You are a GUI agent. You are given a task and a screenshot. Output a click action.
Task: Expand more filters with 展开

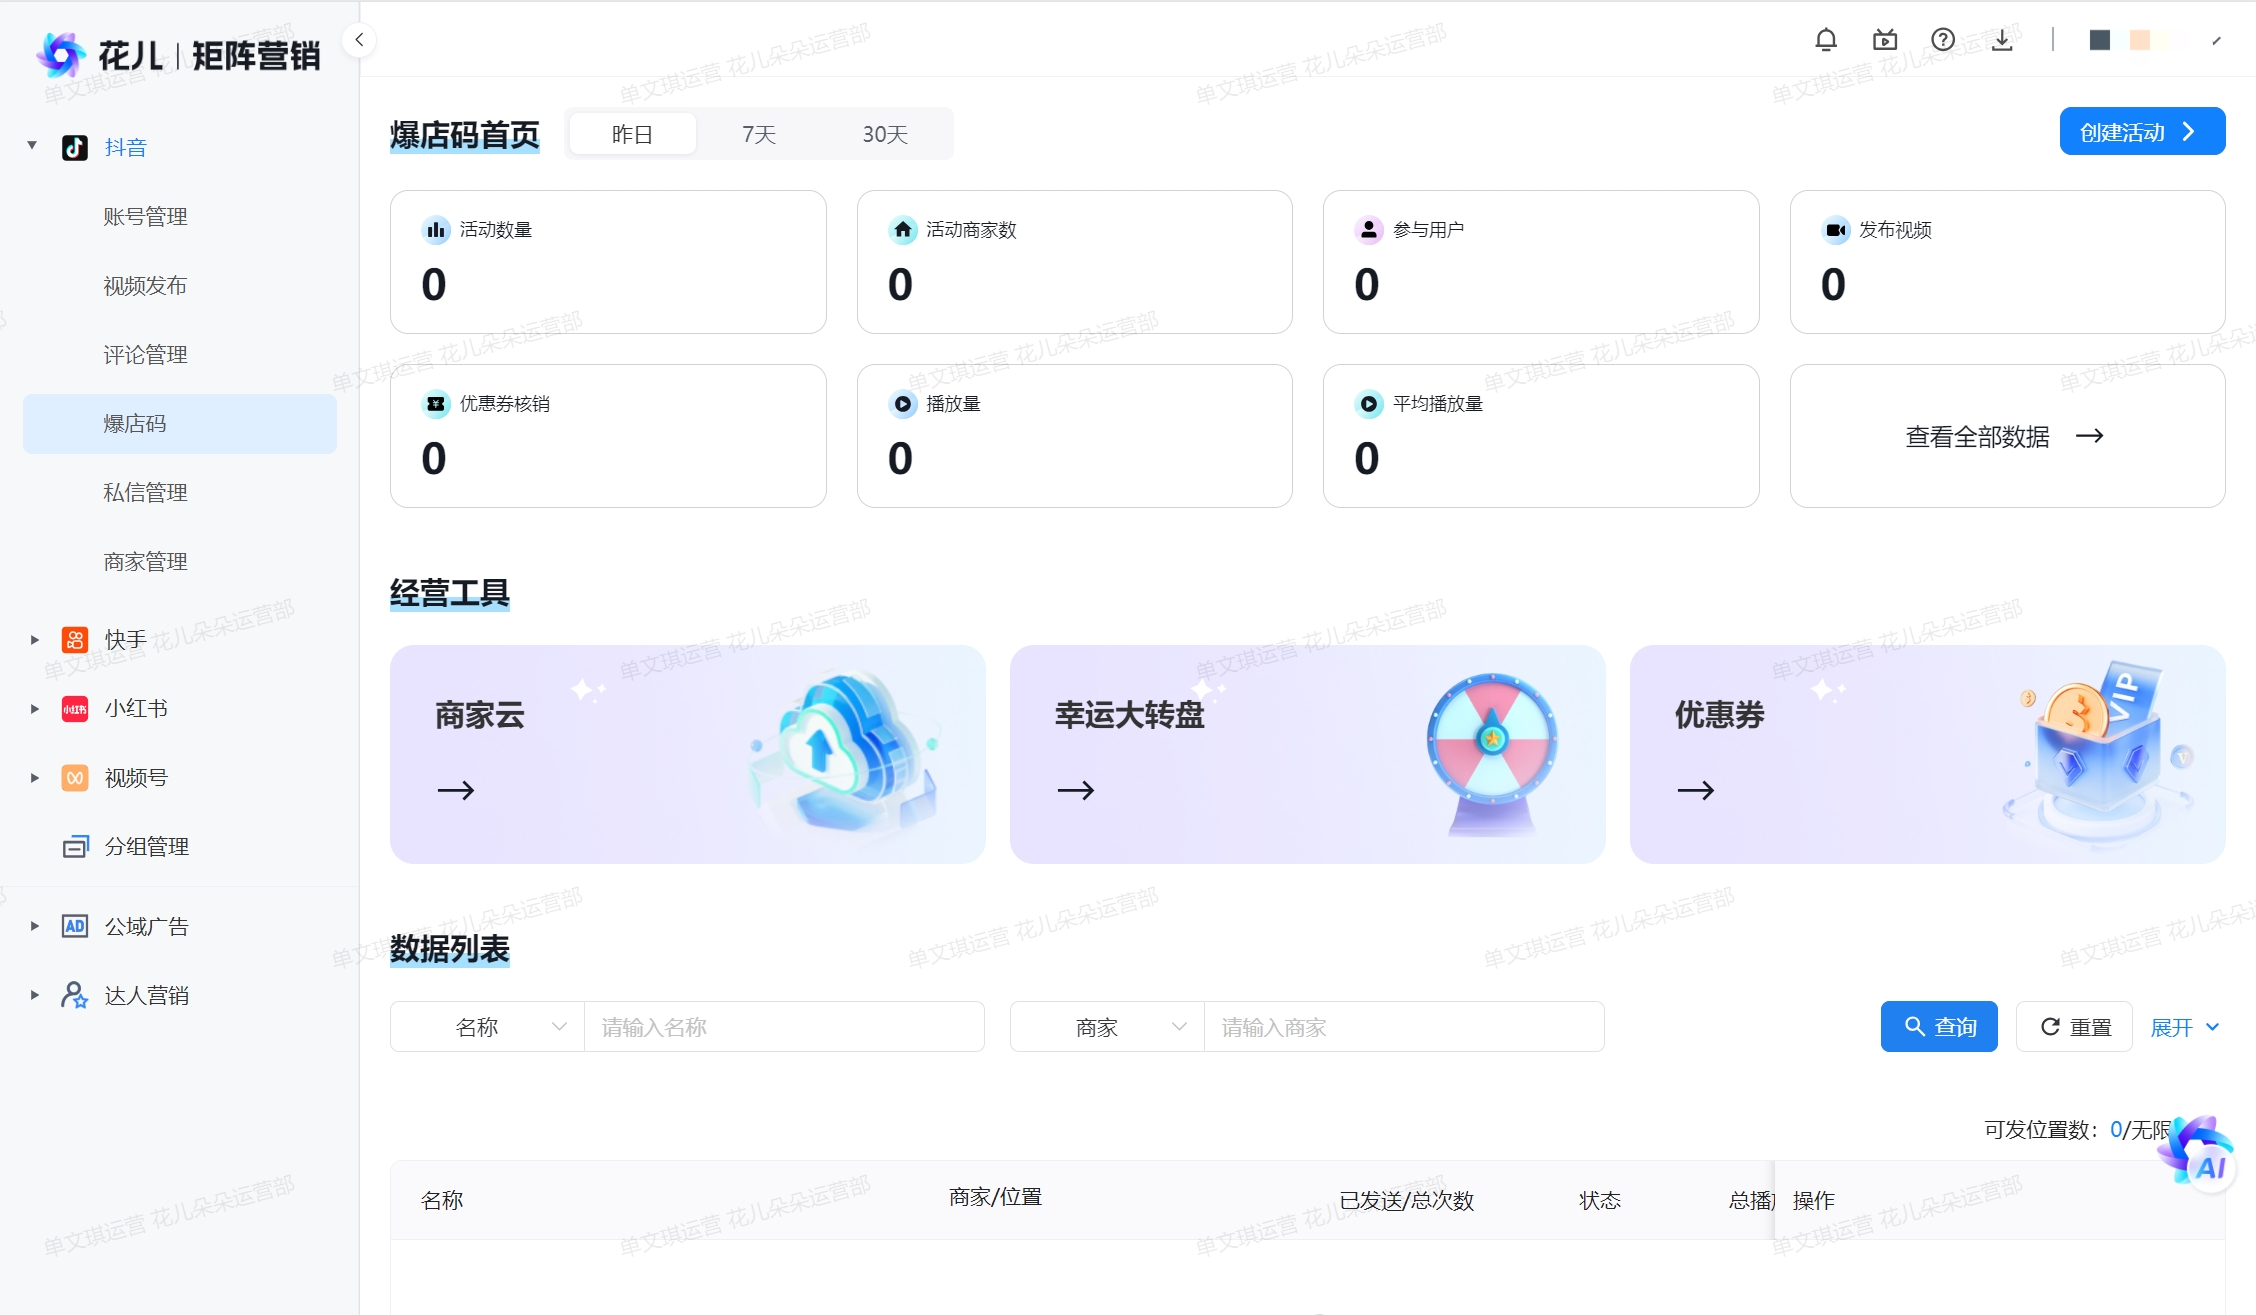pyautogui.click(x=2185, y=1027)
